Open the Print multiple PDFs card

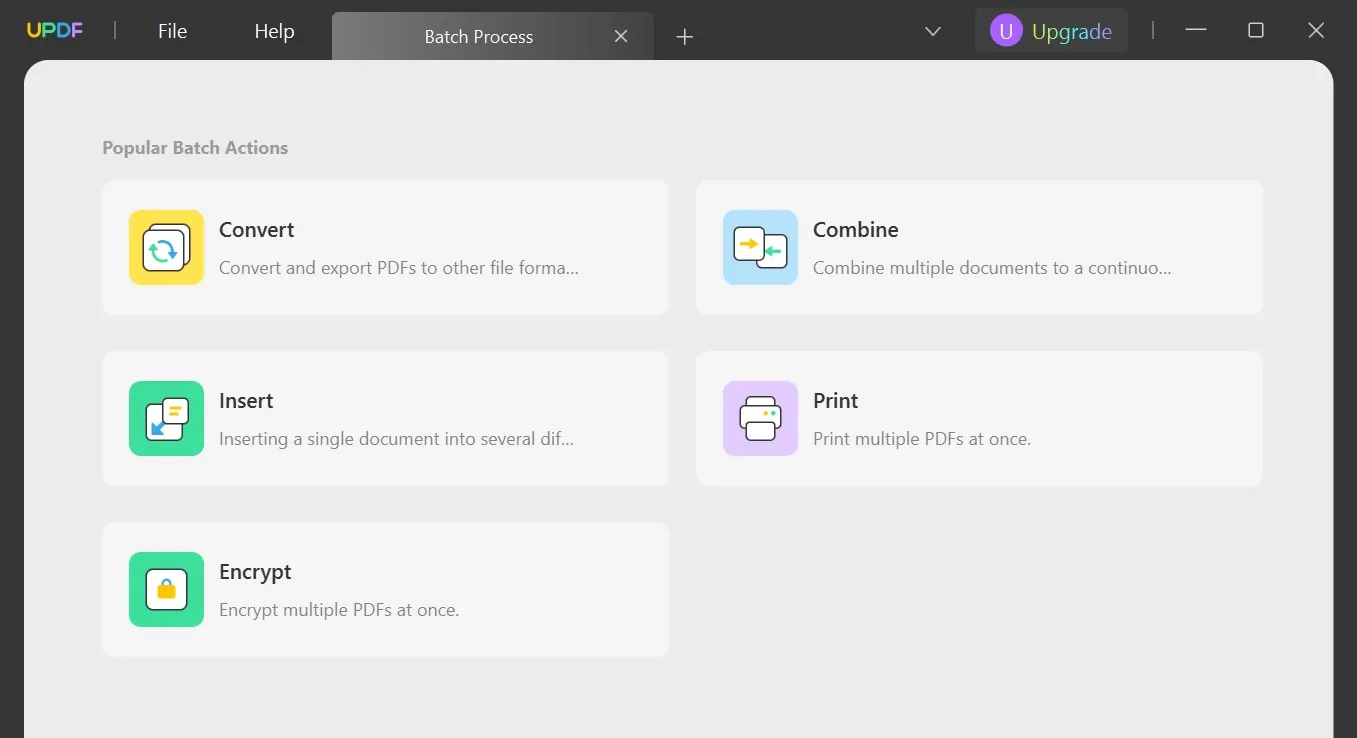coord(979,418)
